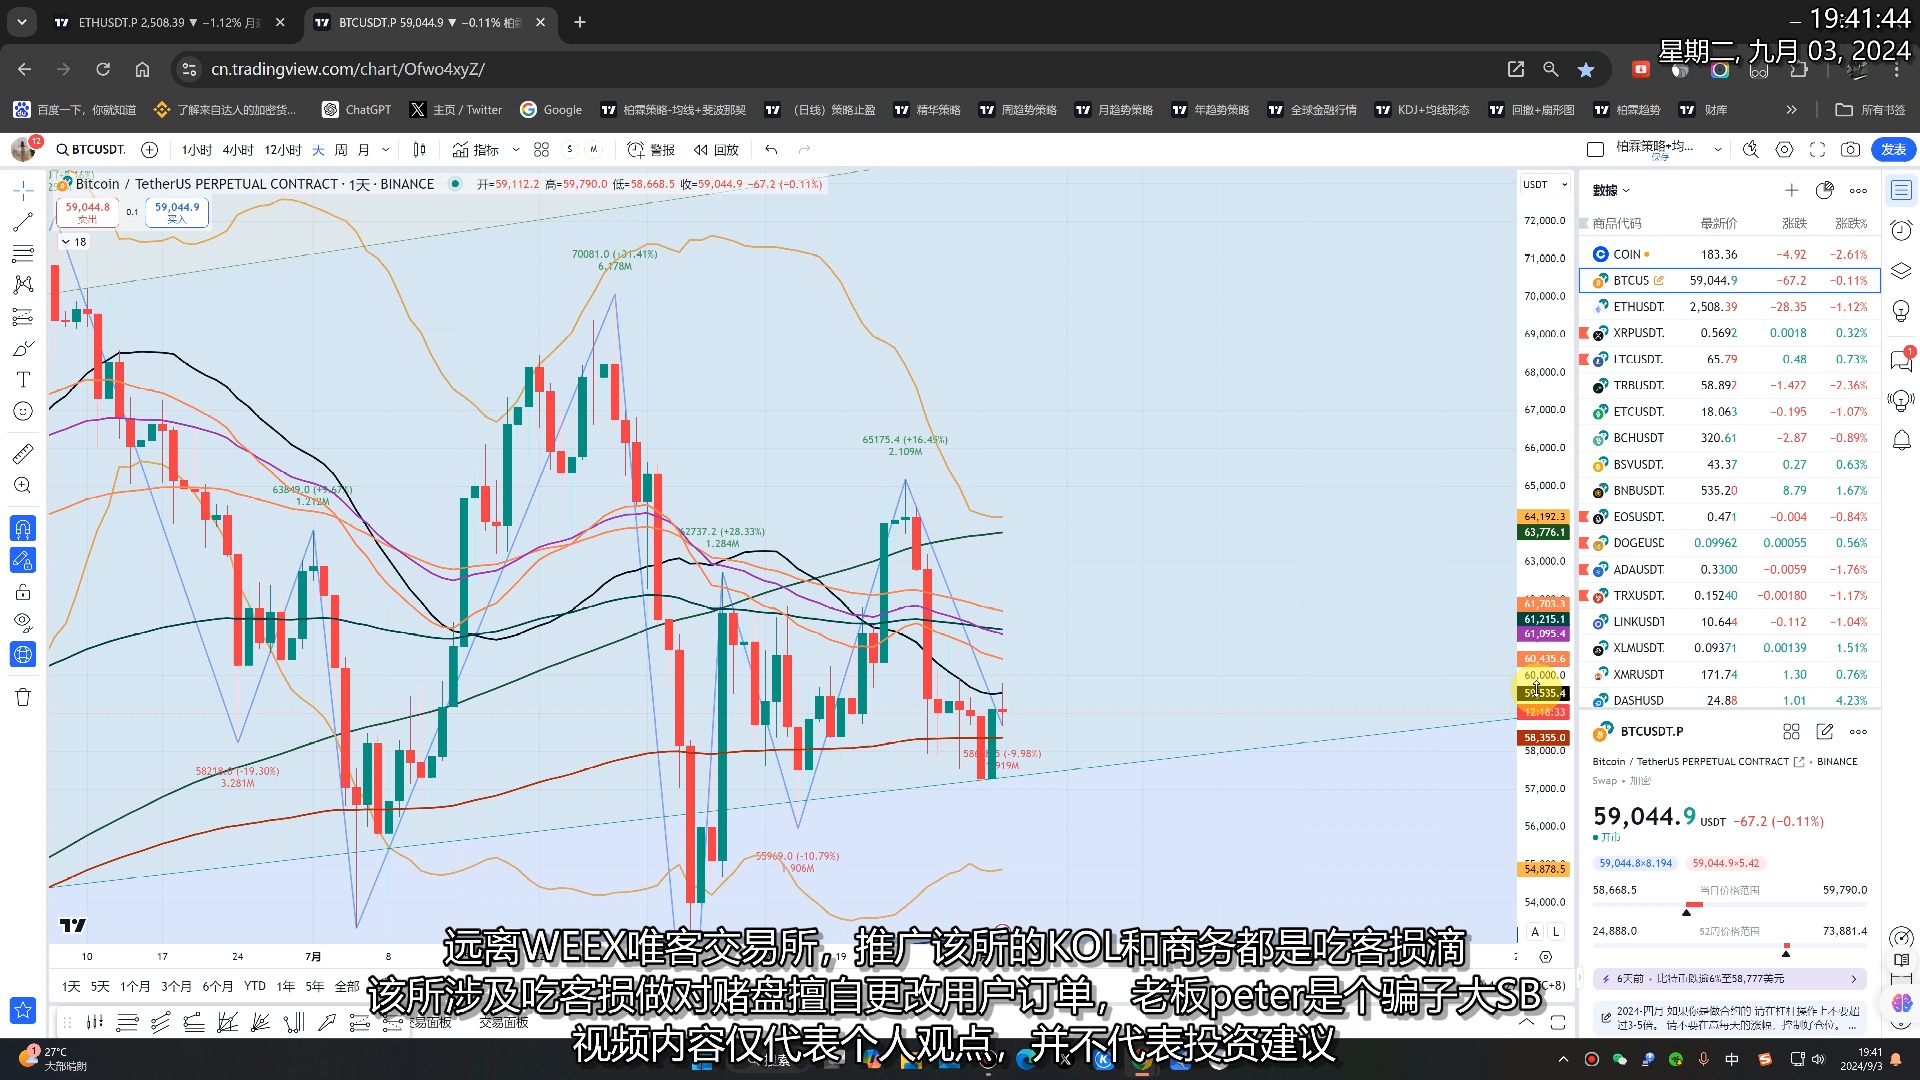Open chart settings hexagon icon
The image size is (1920, 1080).
pyautogui.click(x=1784, y=150)
